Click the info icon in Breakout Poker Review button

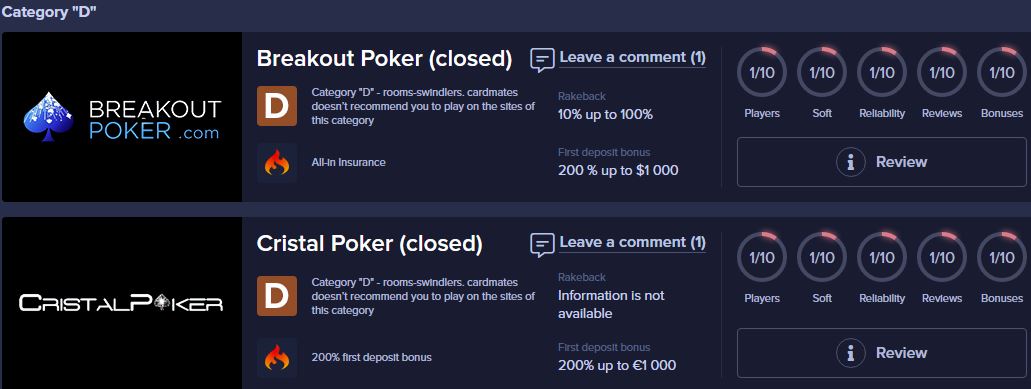pyautogui.click(x=851, y=162)
